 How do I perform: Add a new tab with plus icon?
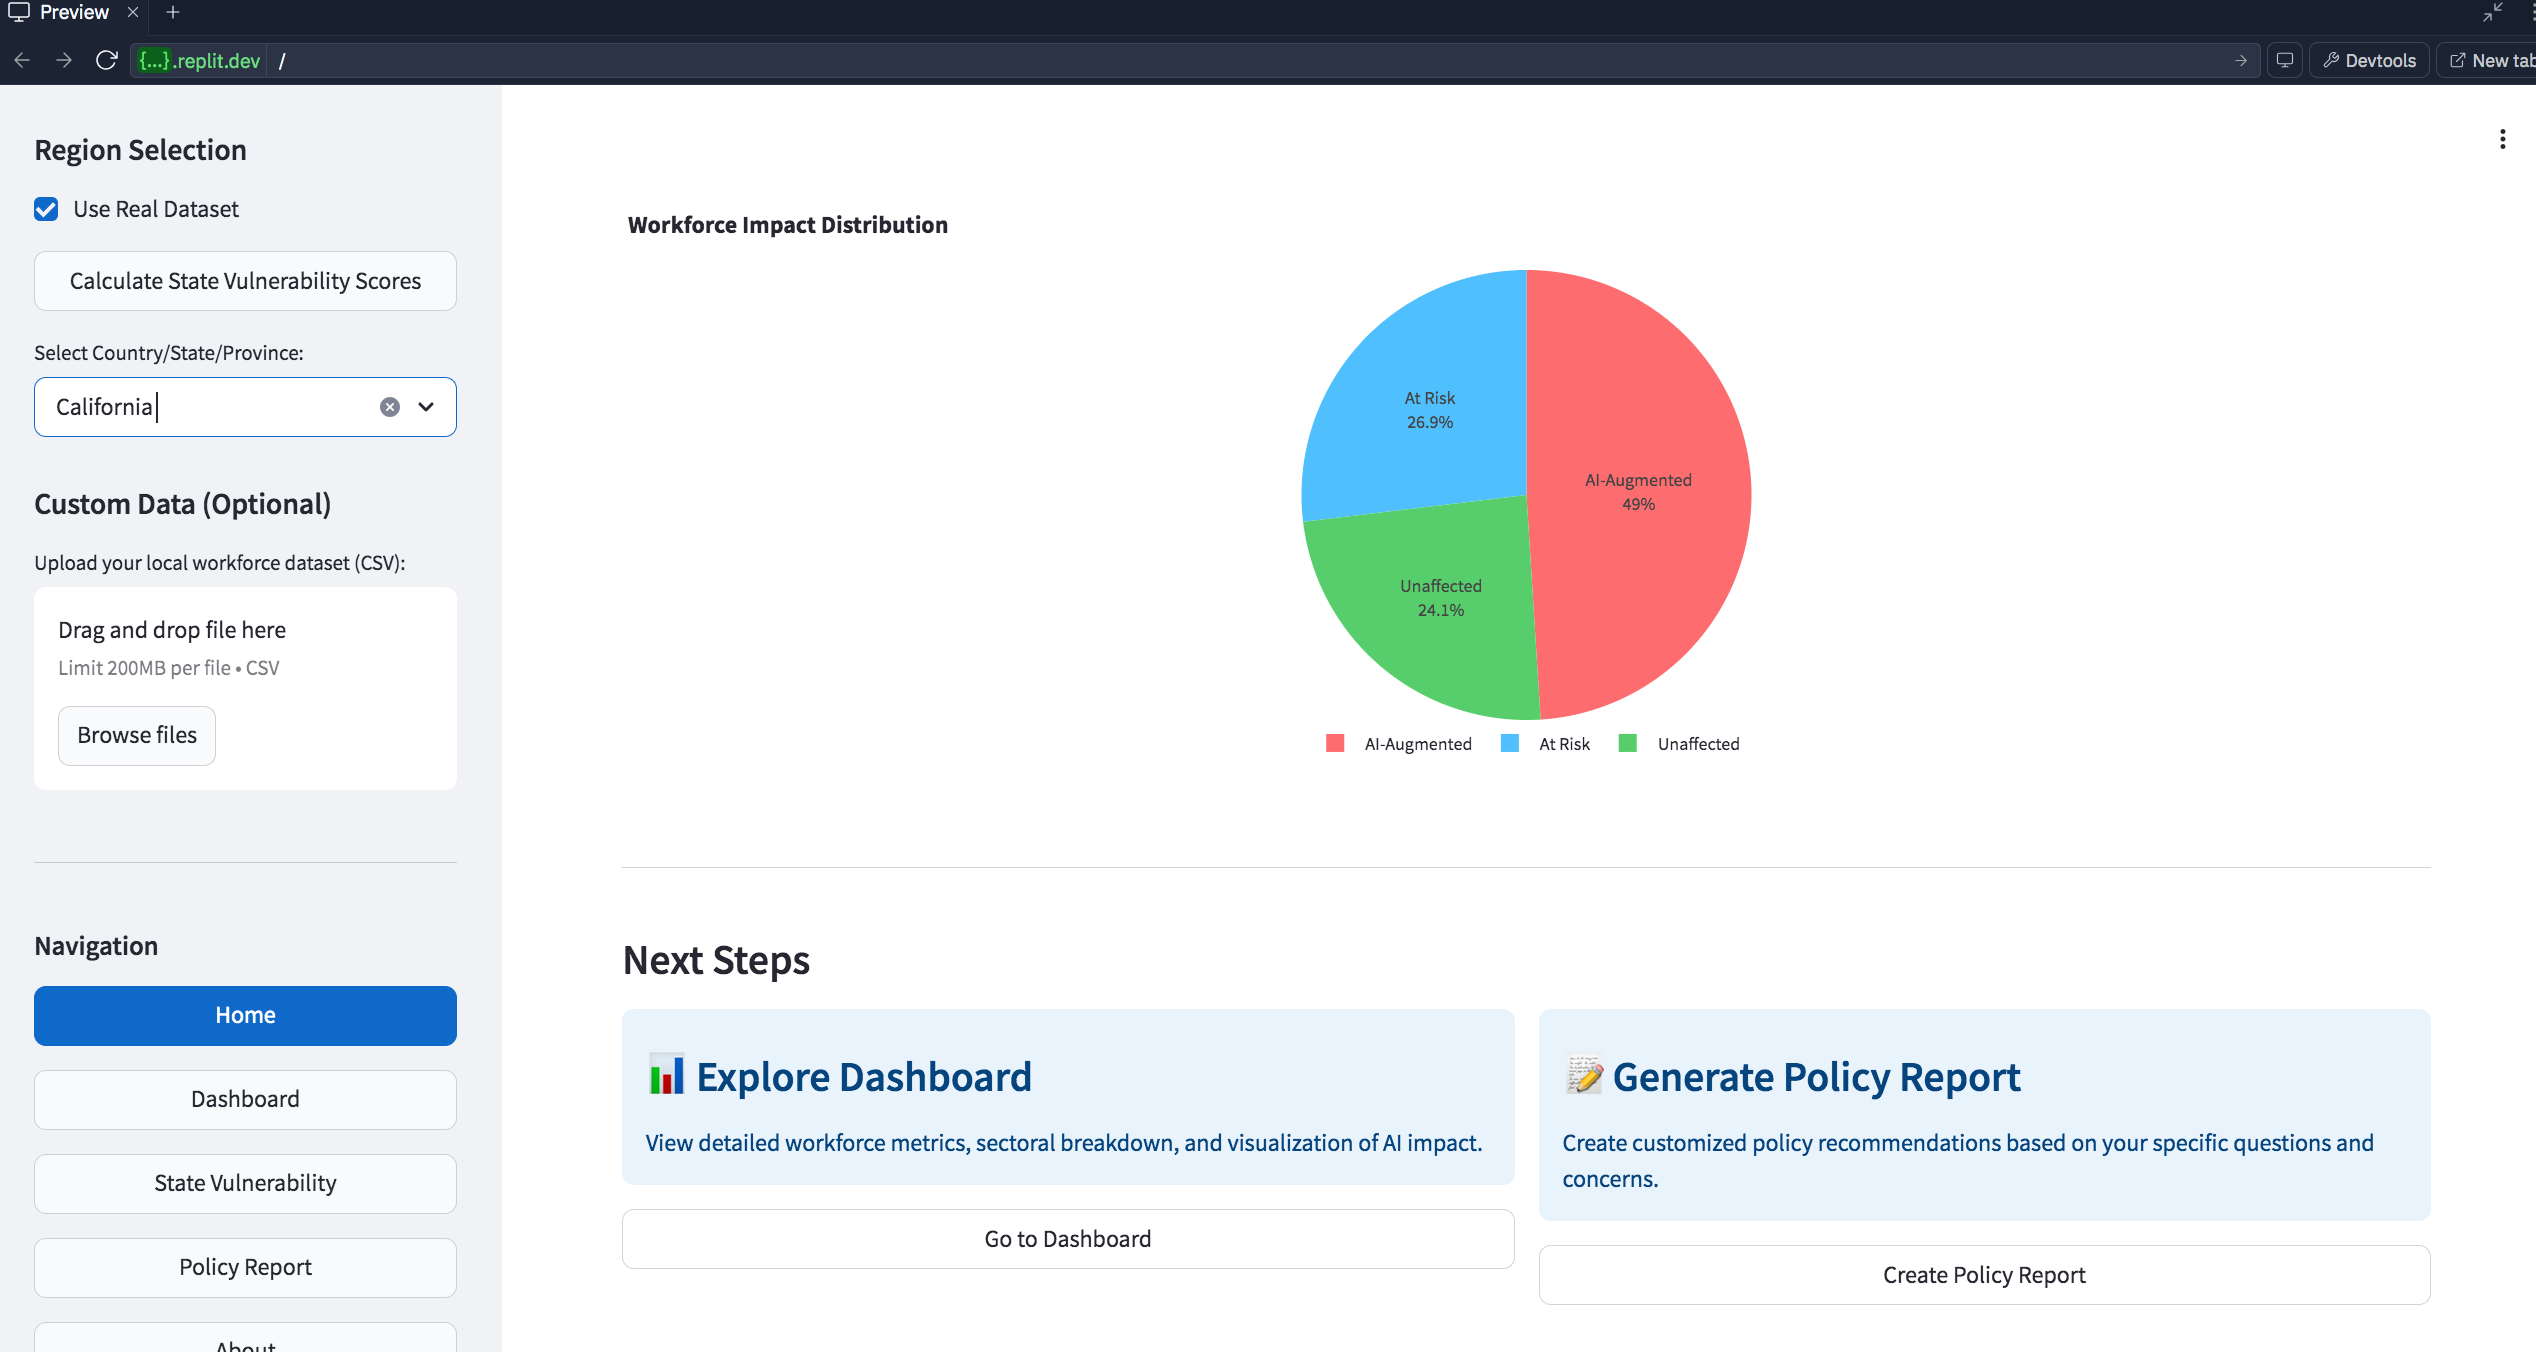[173, 13]
